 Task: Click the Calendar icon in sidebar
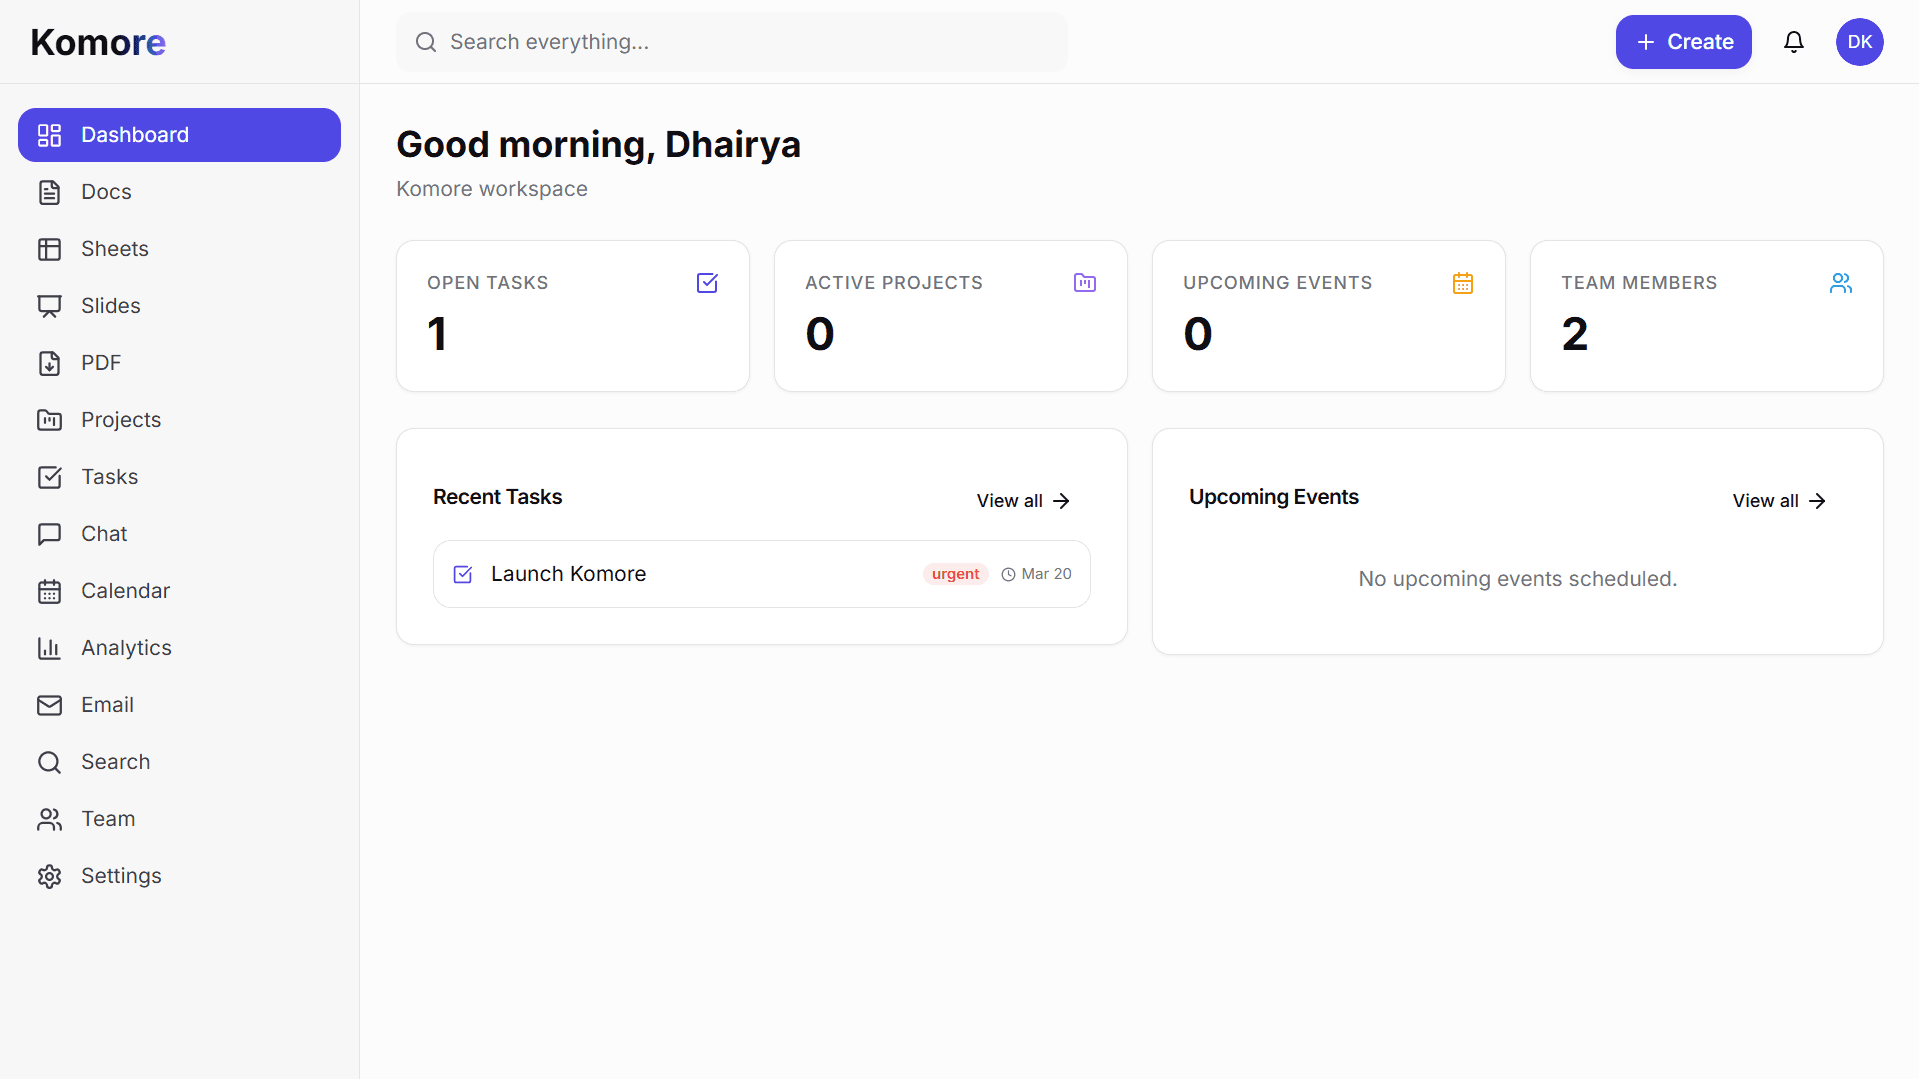50,590
